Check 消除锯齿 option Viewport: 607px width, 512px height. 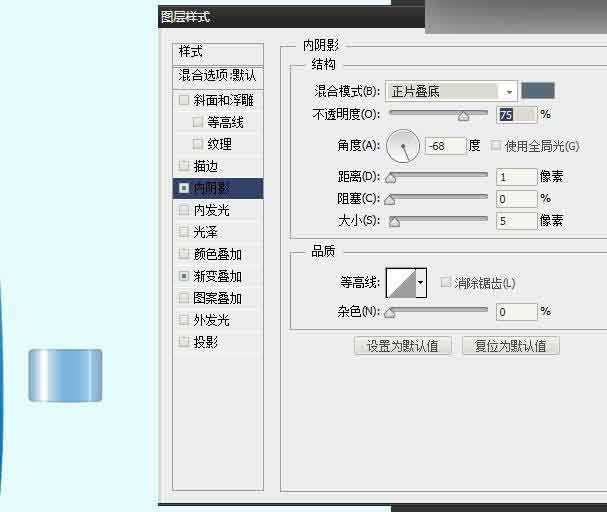(446, 283)
